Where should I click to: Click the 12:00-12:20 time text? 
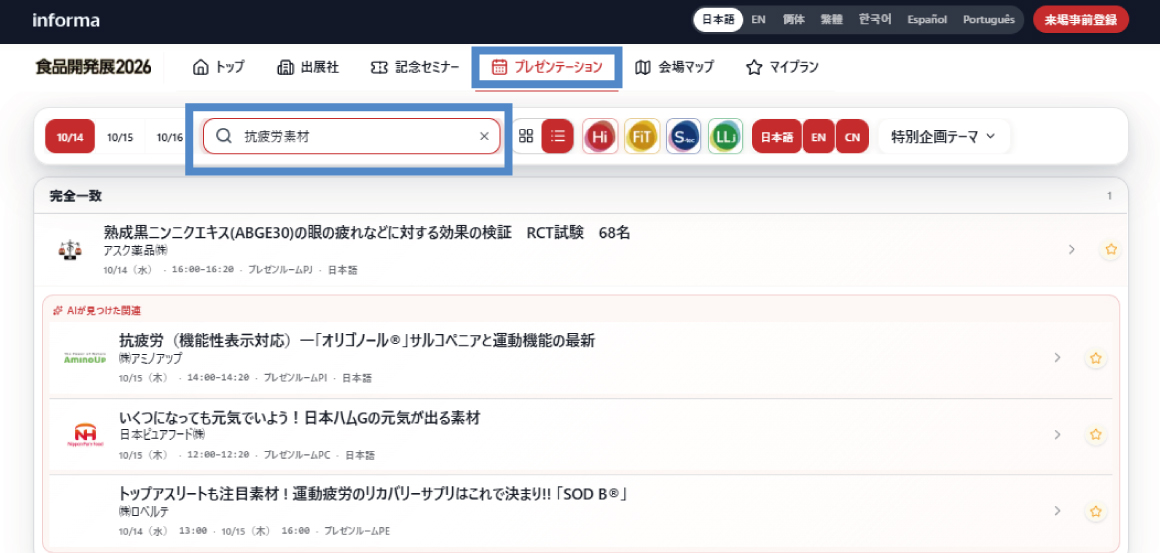218,455
